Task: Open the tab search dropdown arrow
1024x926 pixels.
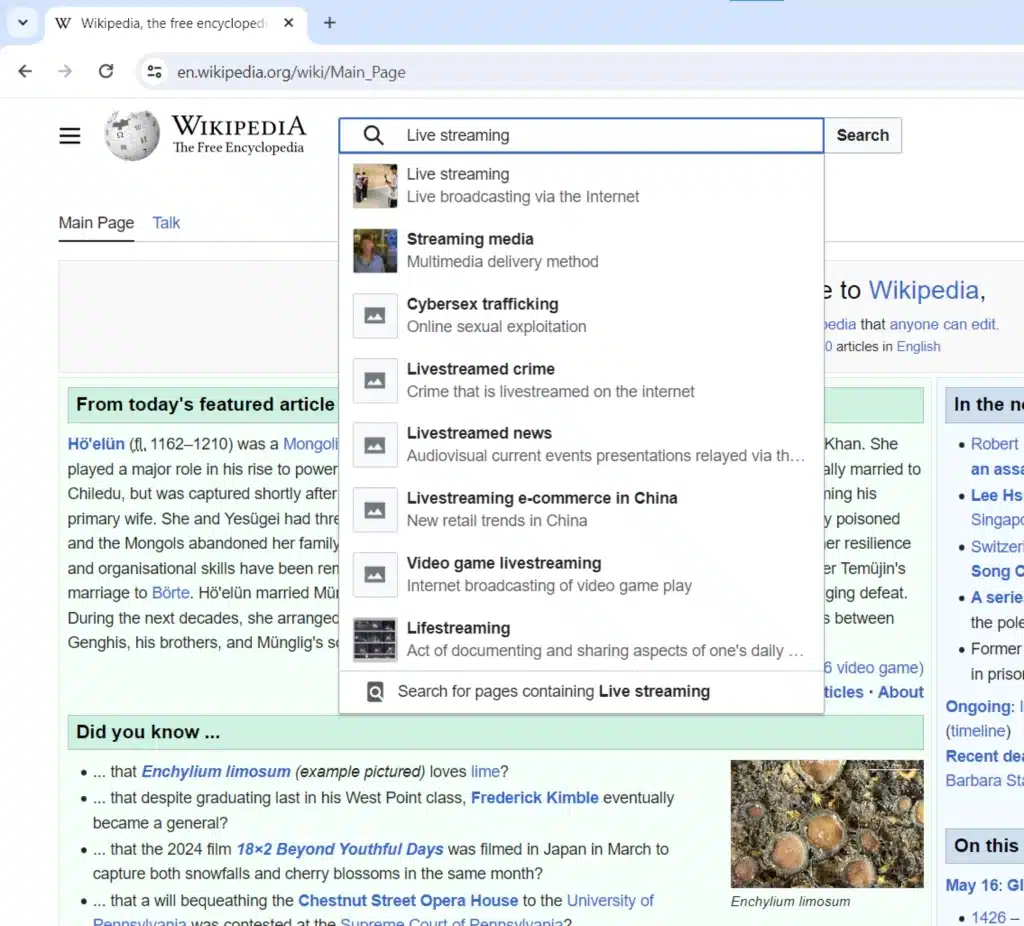Action: click(x=23, y=23)
